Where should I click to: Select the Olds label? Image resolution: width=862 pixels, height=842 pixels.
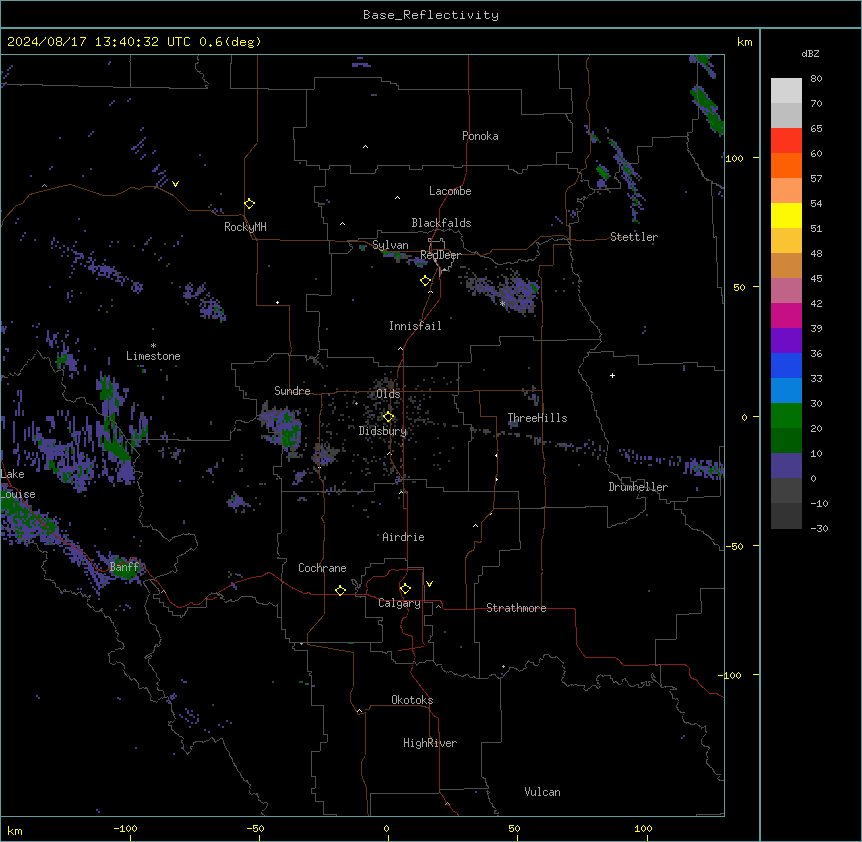tap(388, 394)
